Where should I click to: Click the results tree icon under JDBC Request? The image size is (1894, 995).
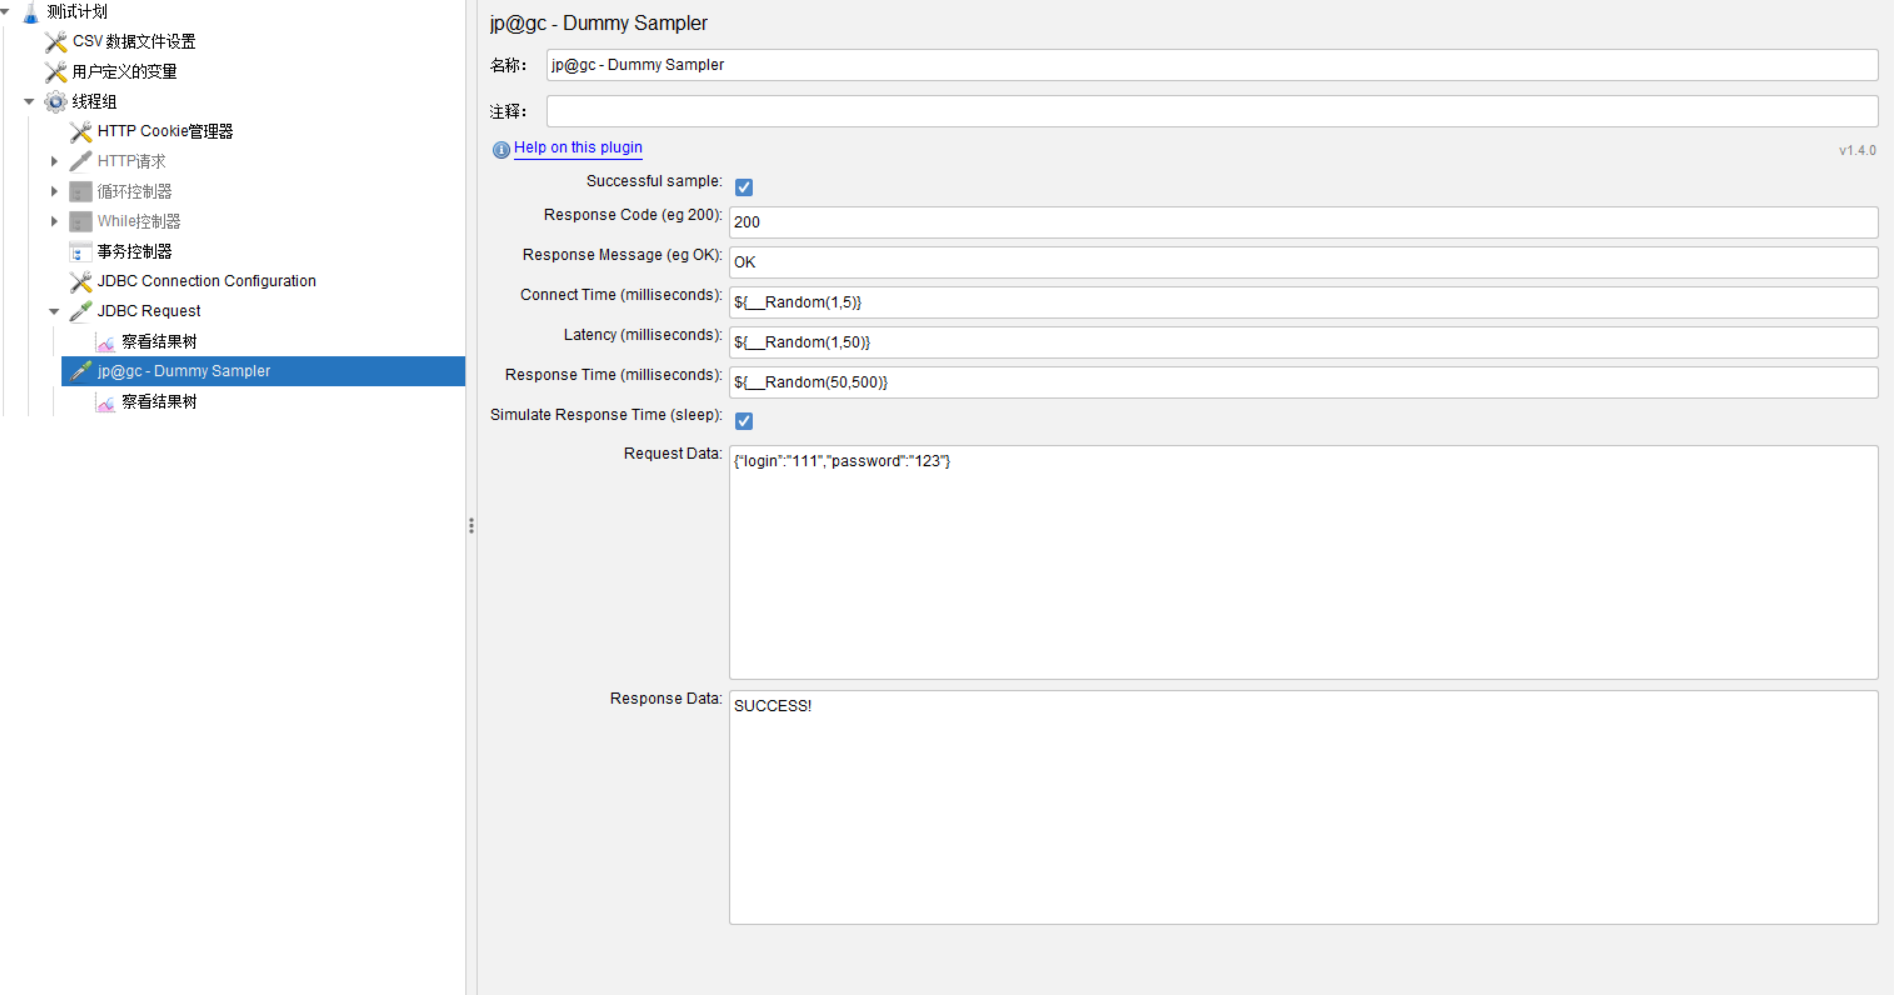[x=106, y=342]
